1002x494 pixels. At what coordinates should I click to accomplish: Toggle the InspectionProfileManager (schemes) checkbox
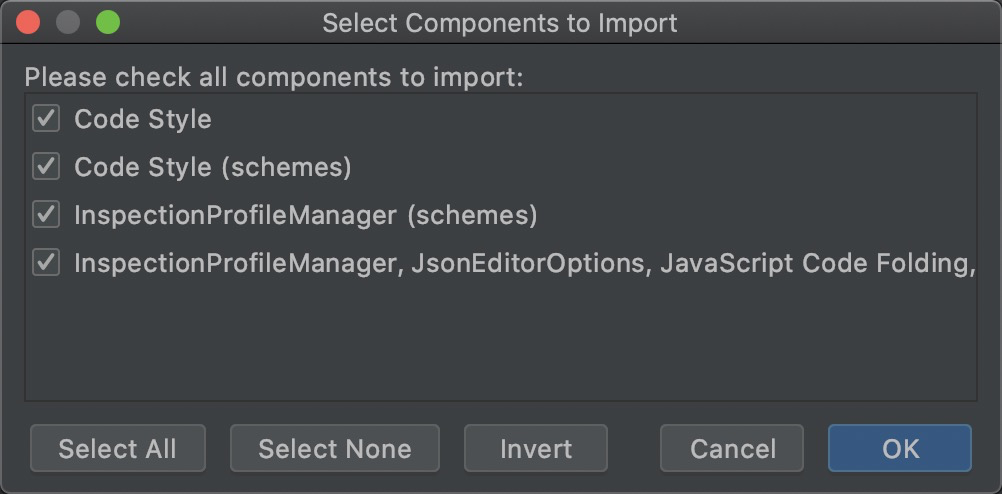pyautogui.click(x=46, y=215)
